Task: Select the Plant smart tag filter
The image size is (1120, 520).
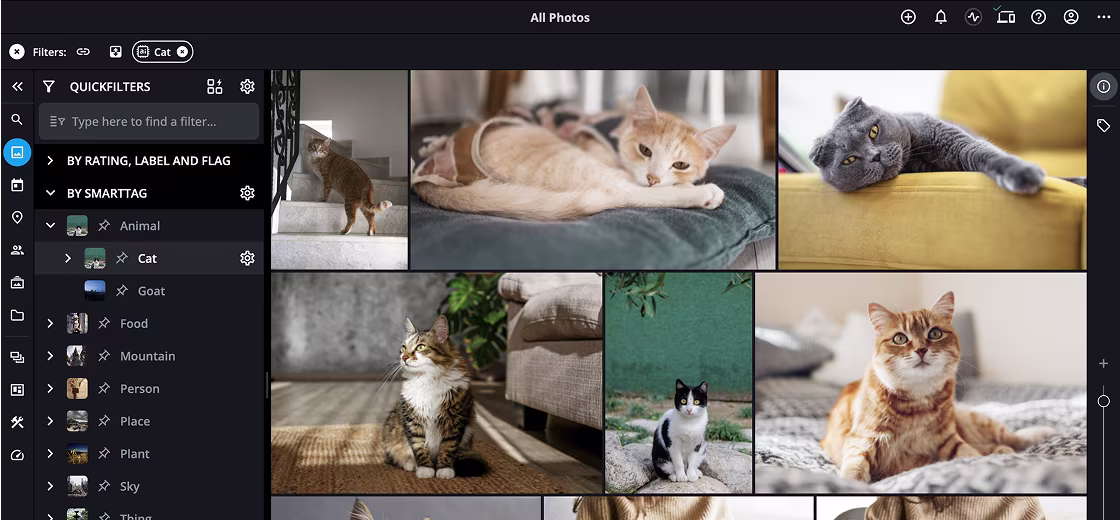Action: pyautogui.click(x=134, y=454)
